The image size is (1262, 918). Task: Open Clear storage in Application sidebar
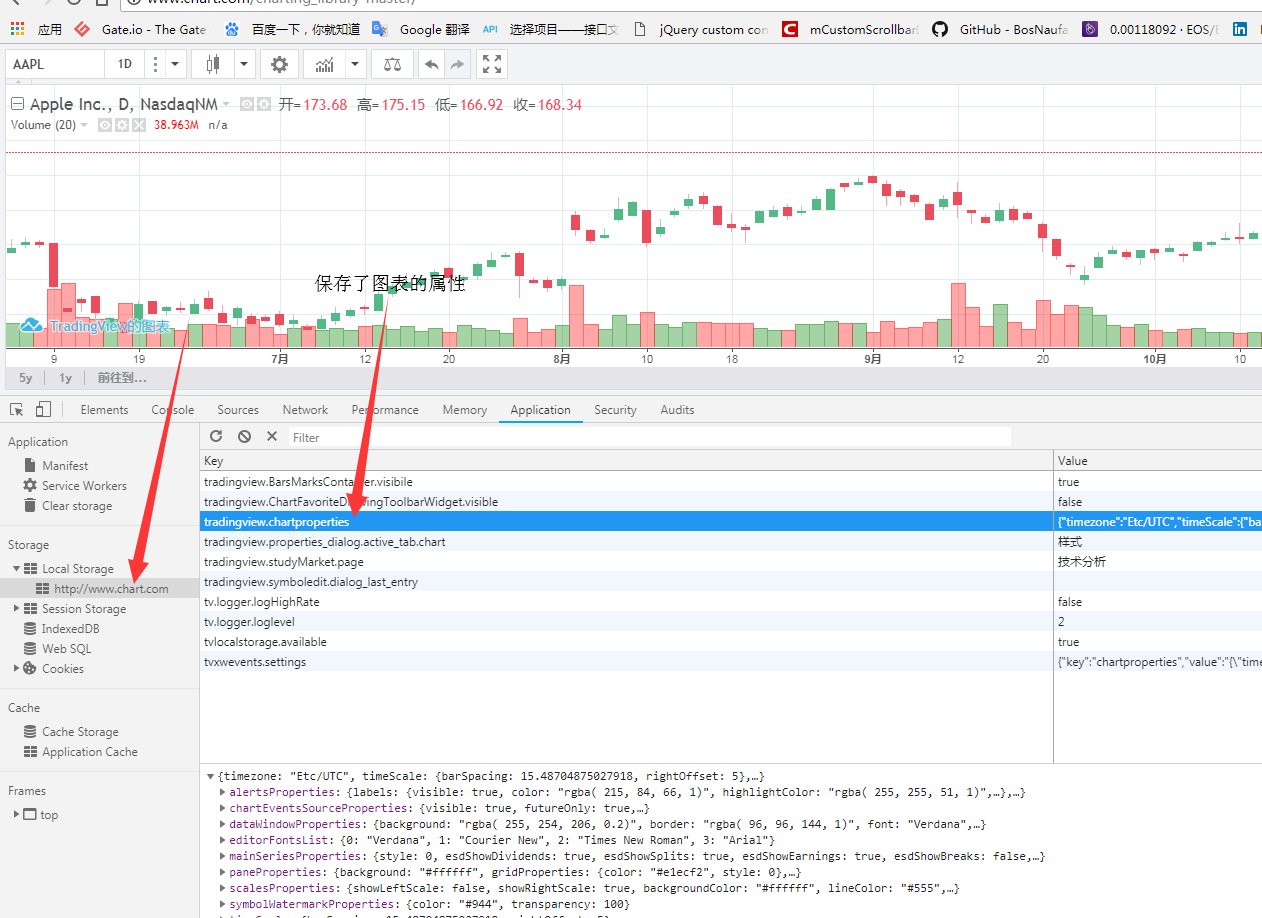(77, 506)
